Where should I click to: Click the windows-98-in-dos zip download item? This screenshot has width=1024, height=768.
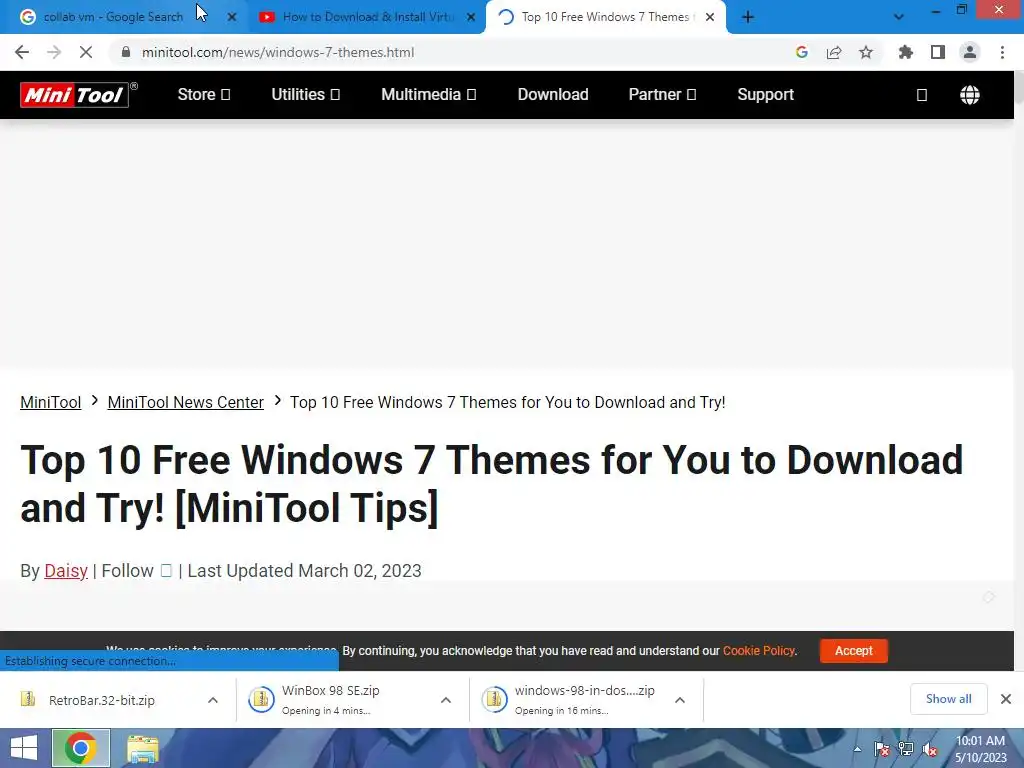point(568,699)
